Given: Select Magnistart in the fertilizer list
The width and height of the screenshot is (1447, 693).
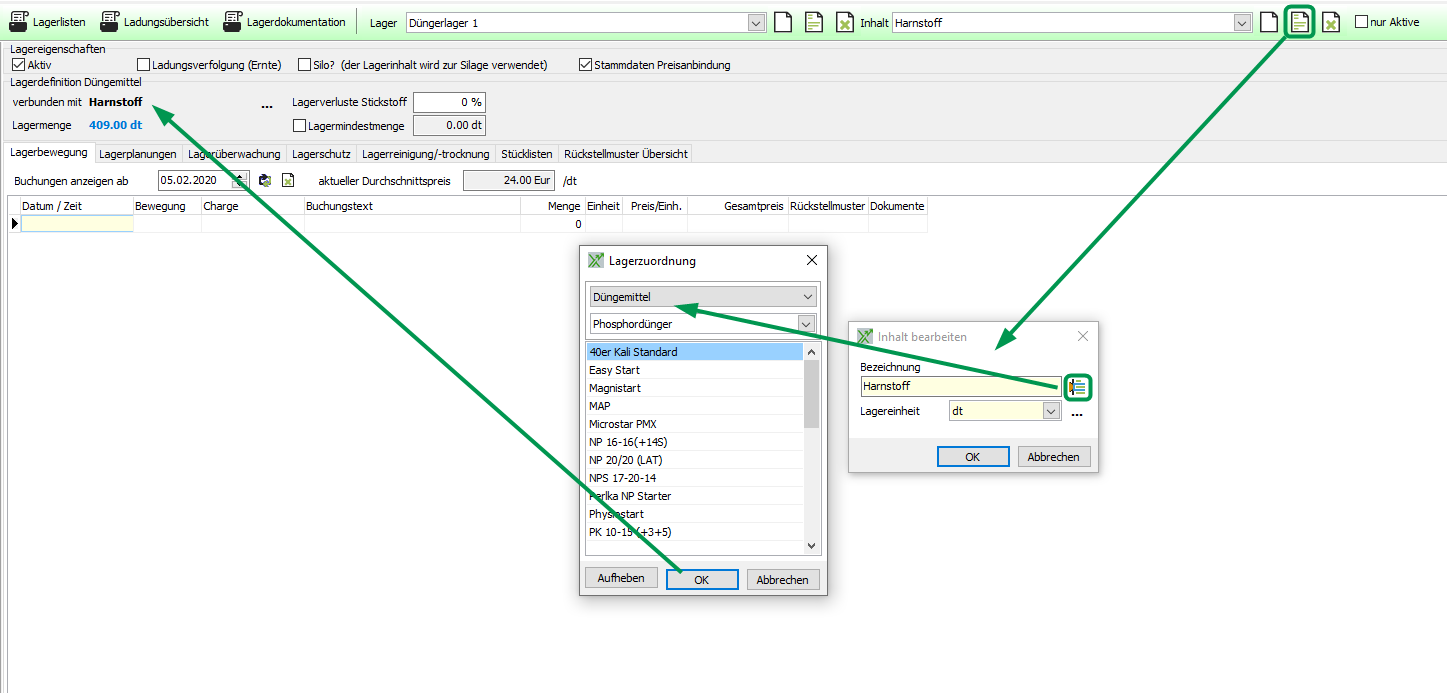Looking at the screenshot, I should 615,388.
